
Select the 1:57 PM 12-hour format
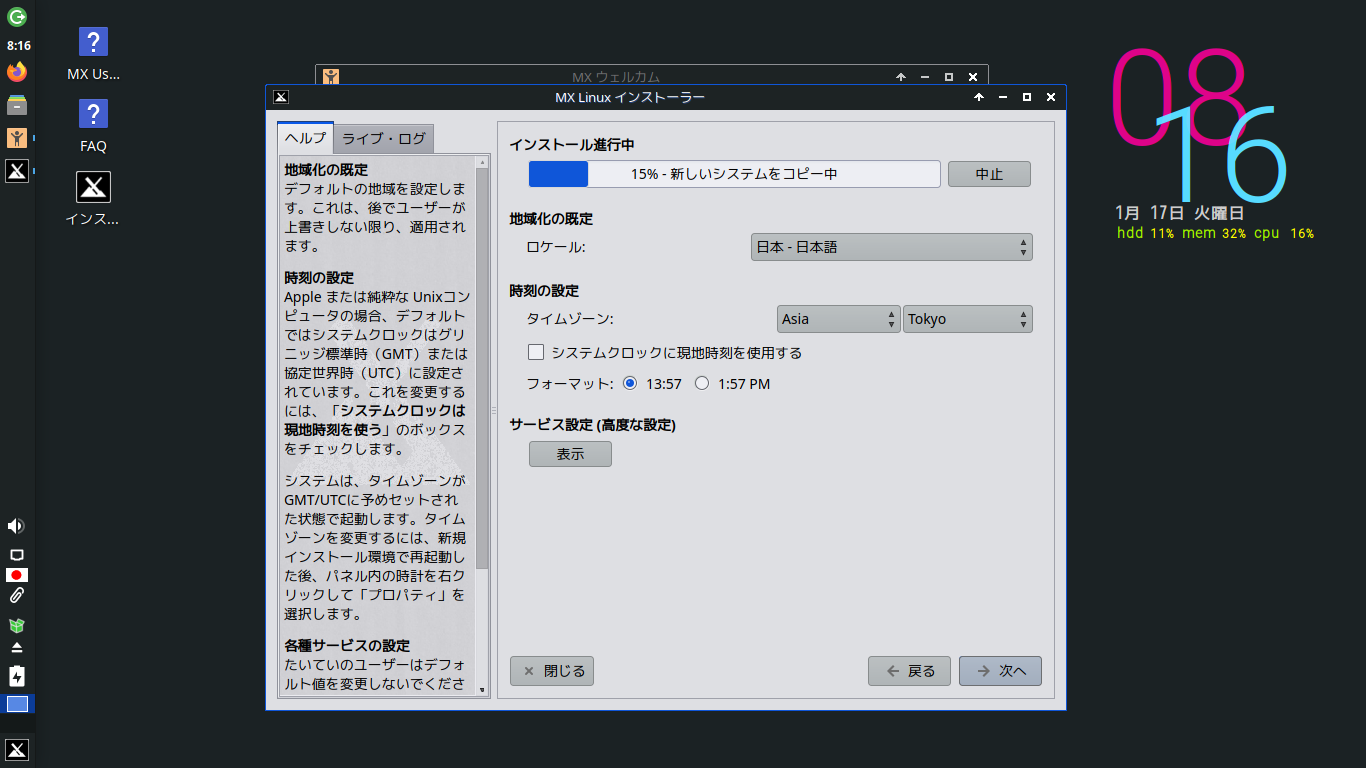point(702,383)
